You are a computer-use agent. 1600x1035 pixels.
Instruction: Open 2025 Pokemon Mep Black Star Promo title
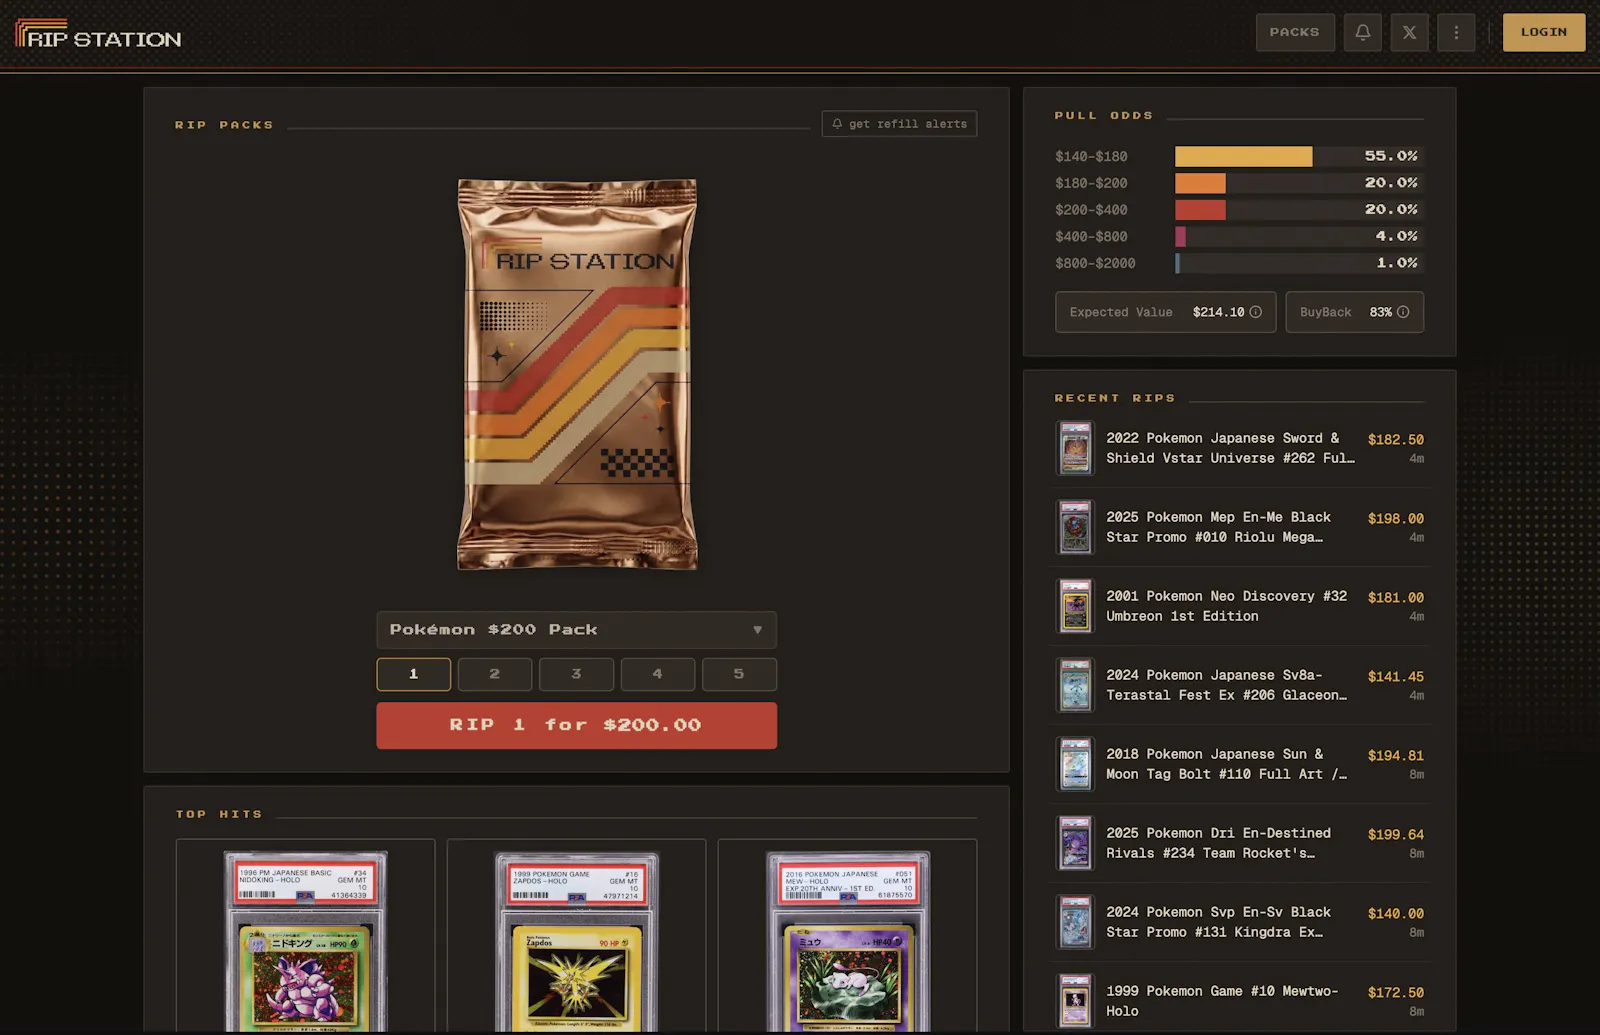tap(1218, 527)
